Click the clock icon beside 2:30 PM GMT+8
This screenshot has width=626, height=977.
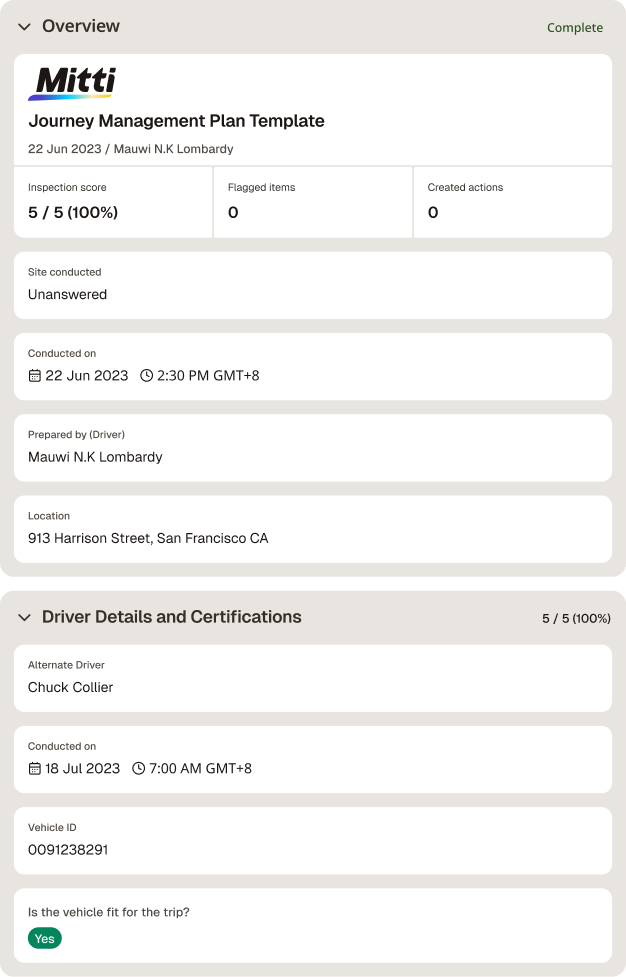pos(146,376)
